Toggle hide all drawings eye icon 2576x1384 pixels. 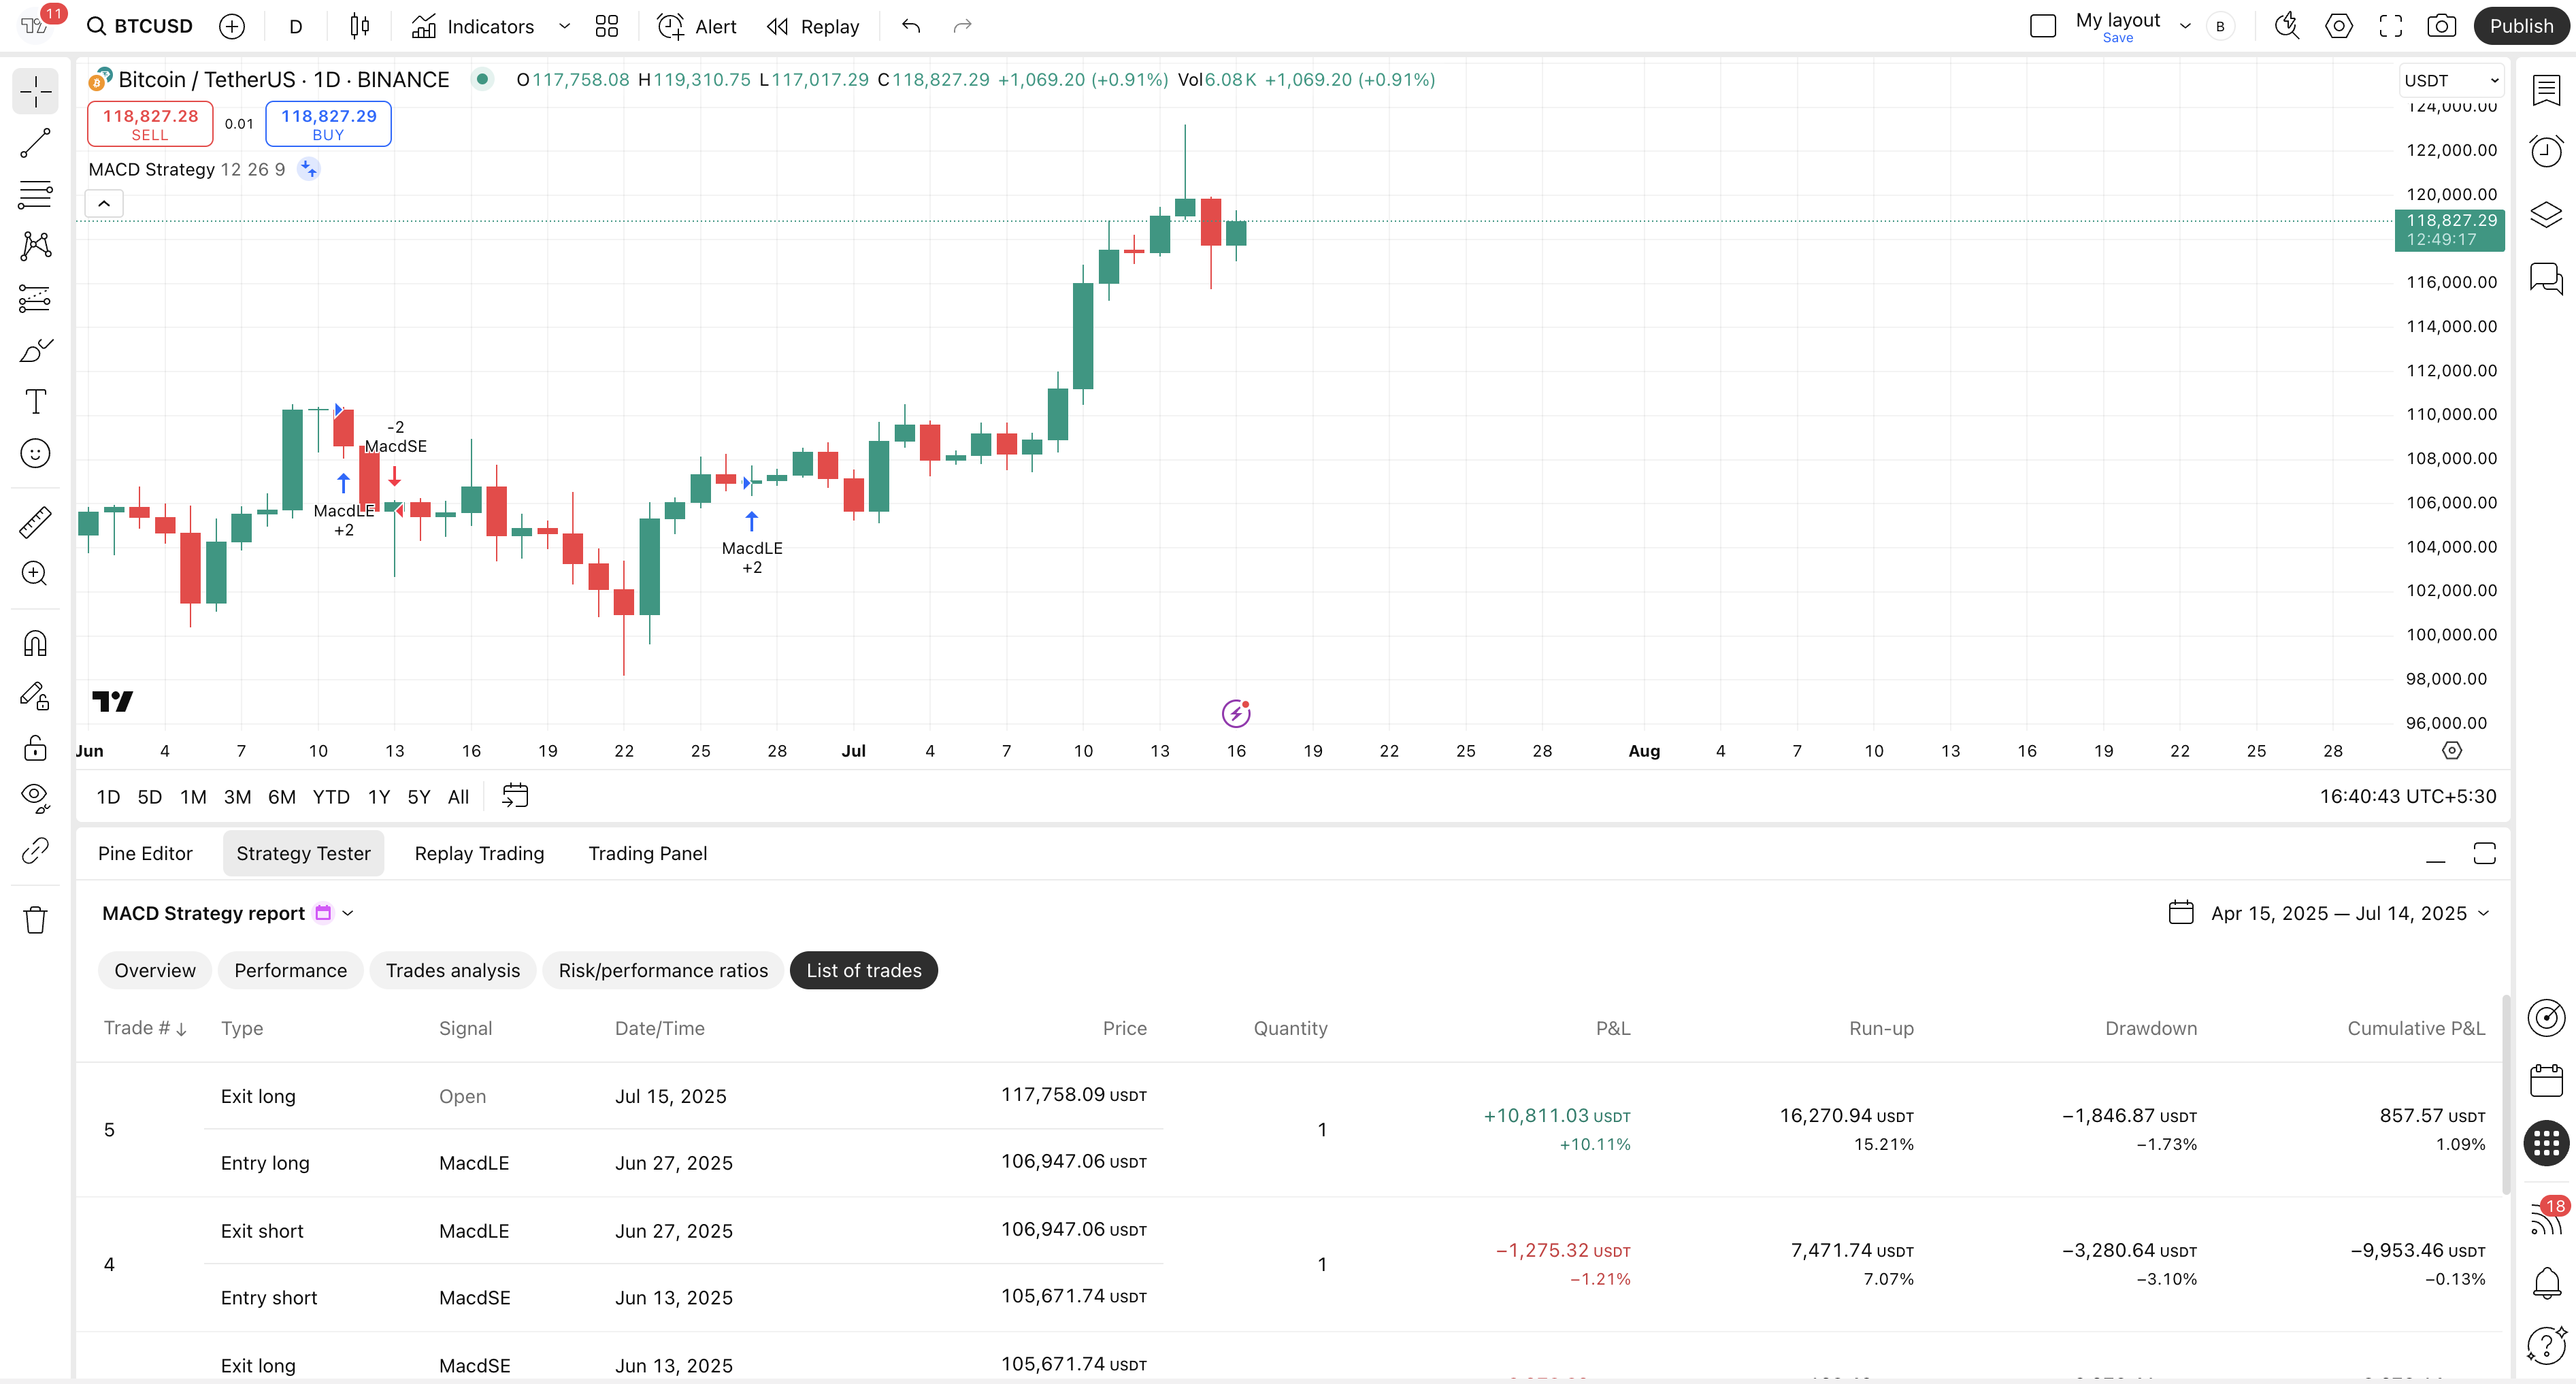pyautogui.click(x=35, y=796)
